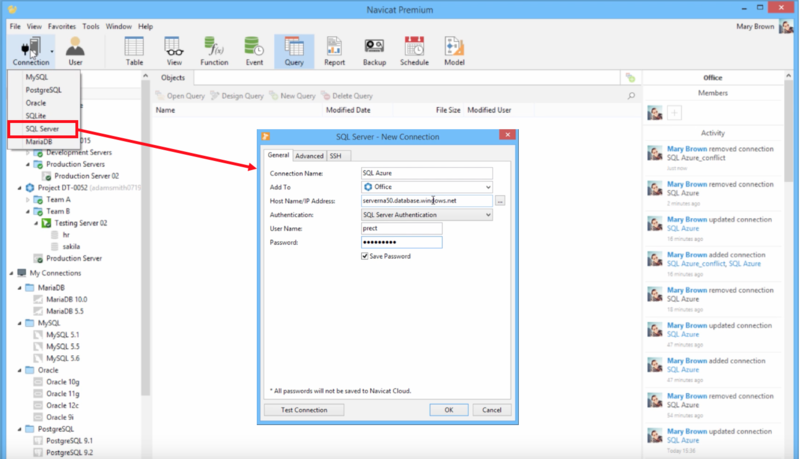Click the Testing Server 02 connection icon
Screen dimensions: 800x459
pos(46,223)
